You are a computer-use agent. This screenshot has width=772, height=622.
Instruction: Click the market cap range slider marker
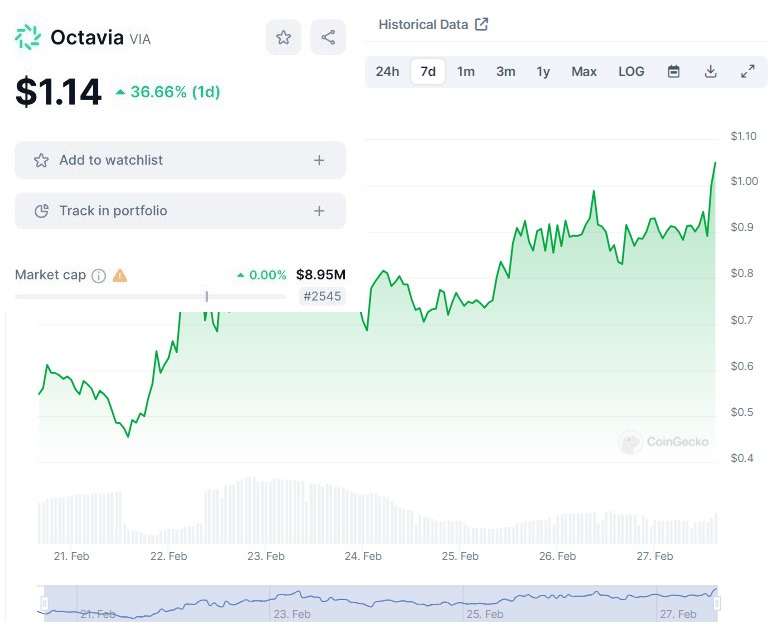pyautogui.click(x=207, y=296)
